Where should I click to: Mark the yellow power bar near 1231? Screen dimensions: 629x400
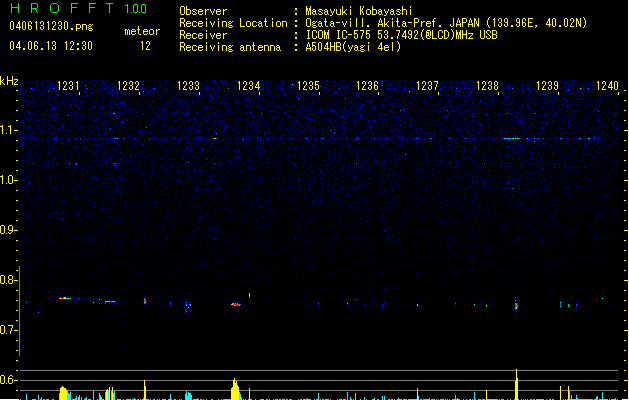point(63,393)
